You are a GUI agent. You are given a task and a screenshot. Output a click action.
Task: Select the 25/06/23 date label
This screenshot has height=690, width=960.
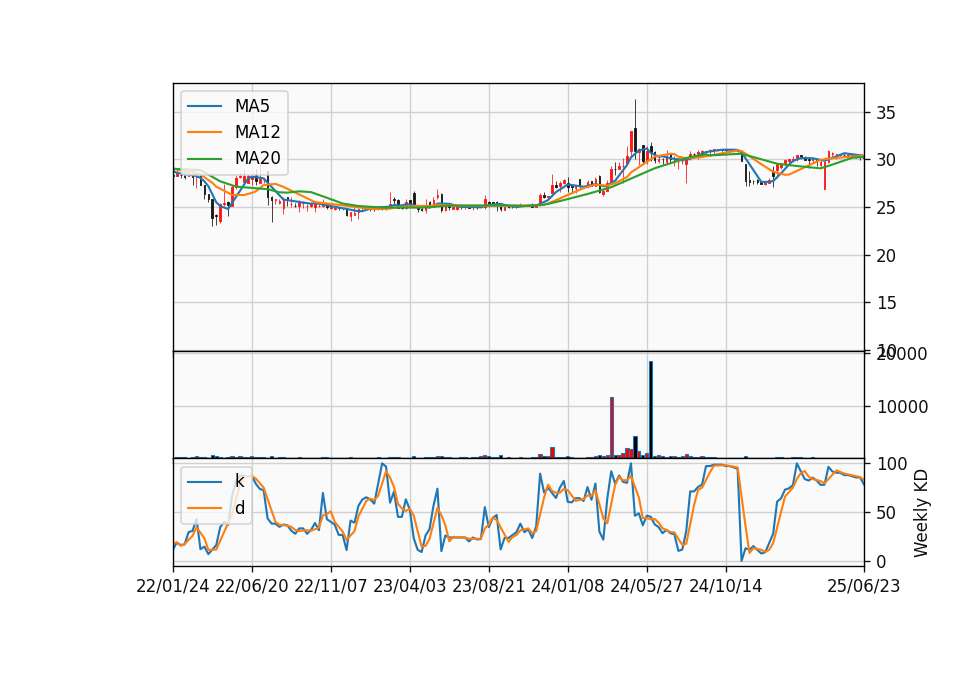[x=864, y=587]
